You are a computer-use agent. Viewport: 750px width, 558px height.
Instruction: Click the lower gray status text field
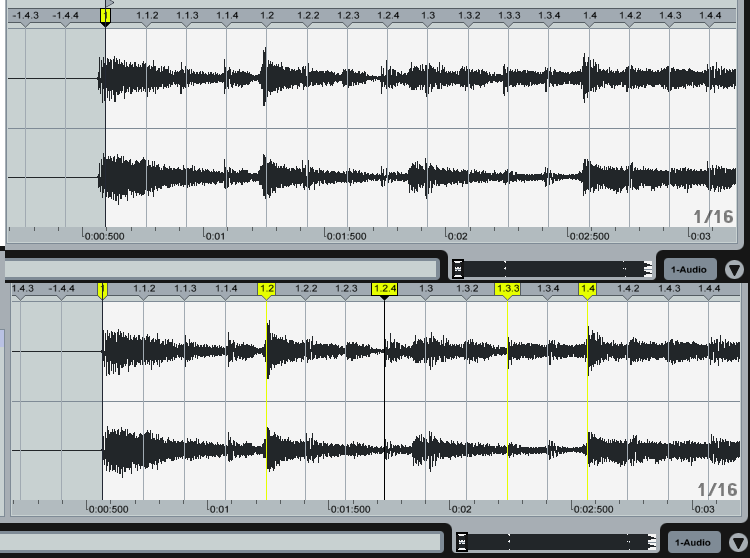click(221, 542)
